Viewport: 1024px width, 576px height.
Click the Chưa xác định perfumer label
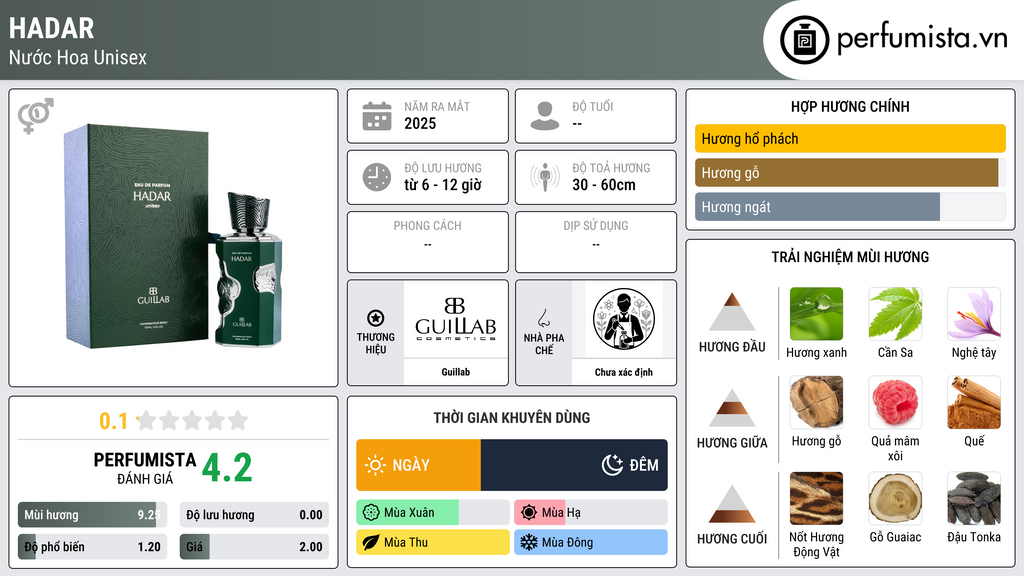coord(624,372)
